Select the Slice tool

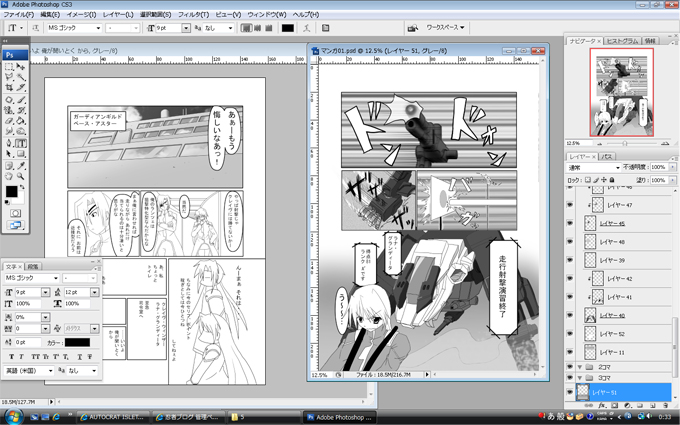point(20,88)
